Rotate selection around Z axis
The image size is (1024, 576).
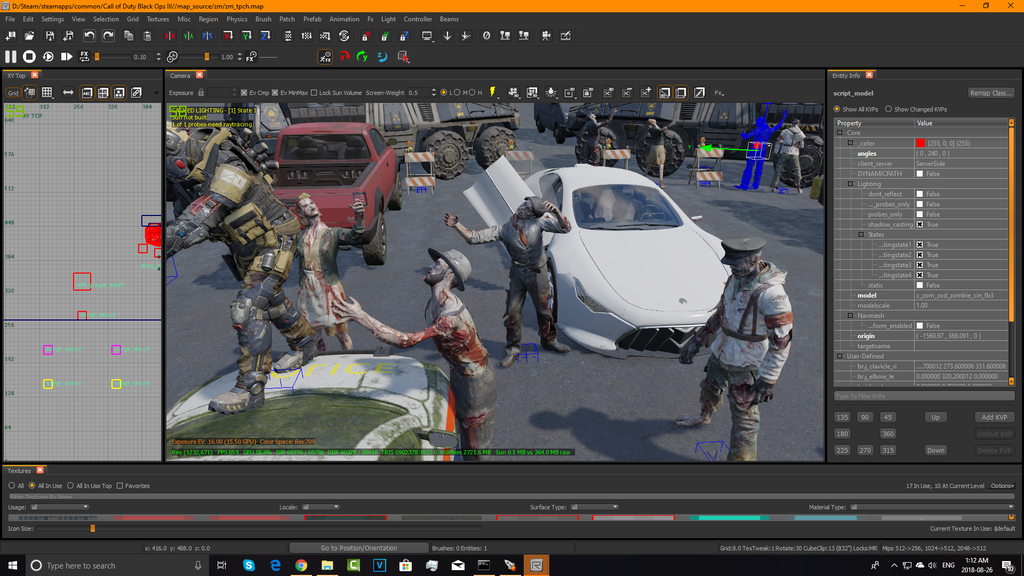[265, 36]
